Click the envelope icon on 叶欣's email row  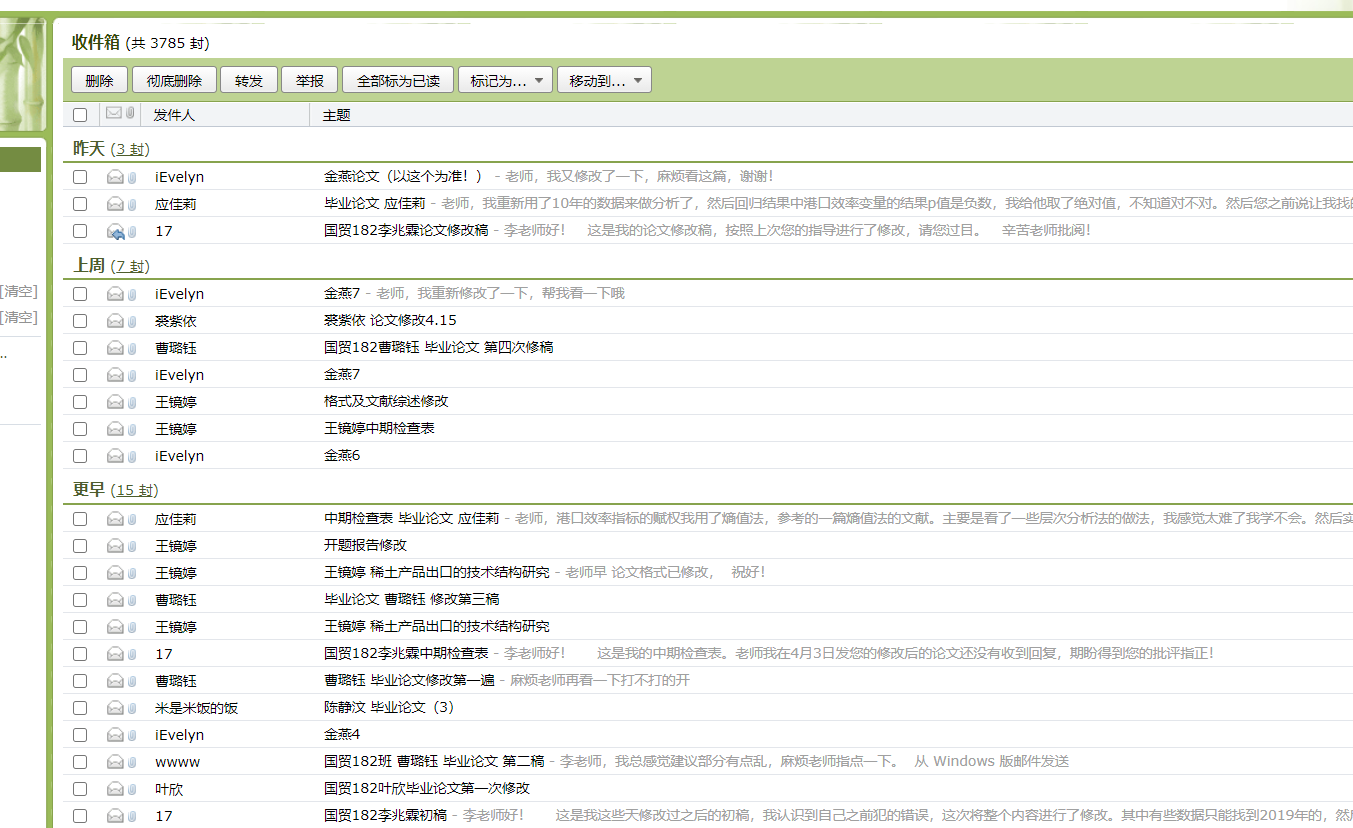[x=115, y=789]
